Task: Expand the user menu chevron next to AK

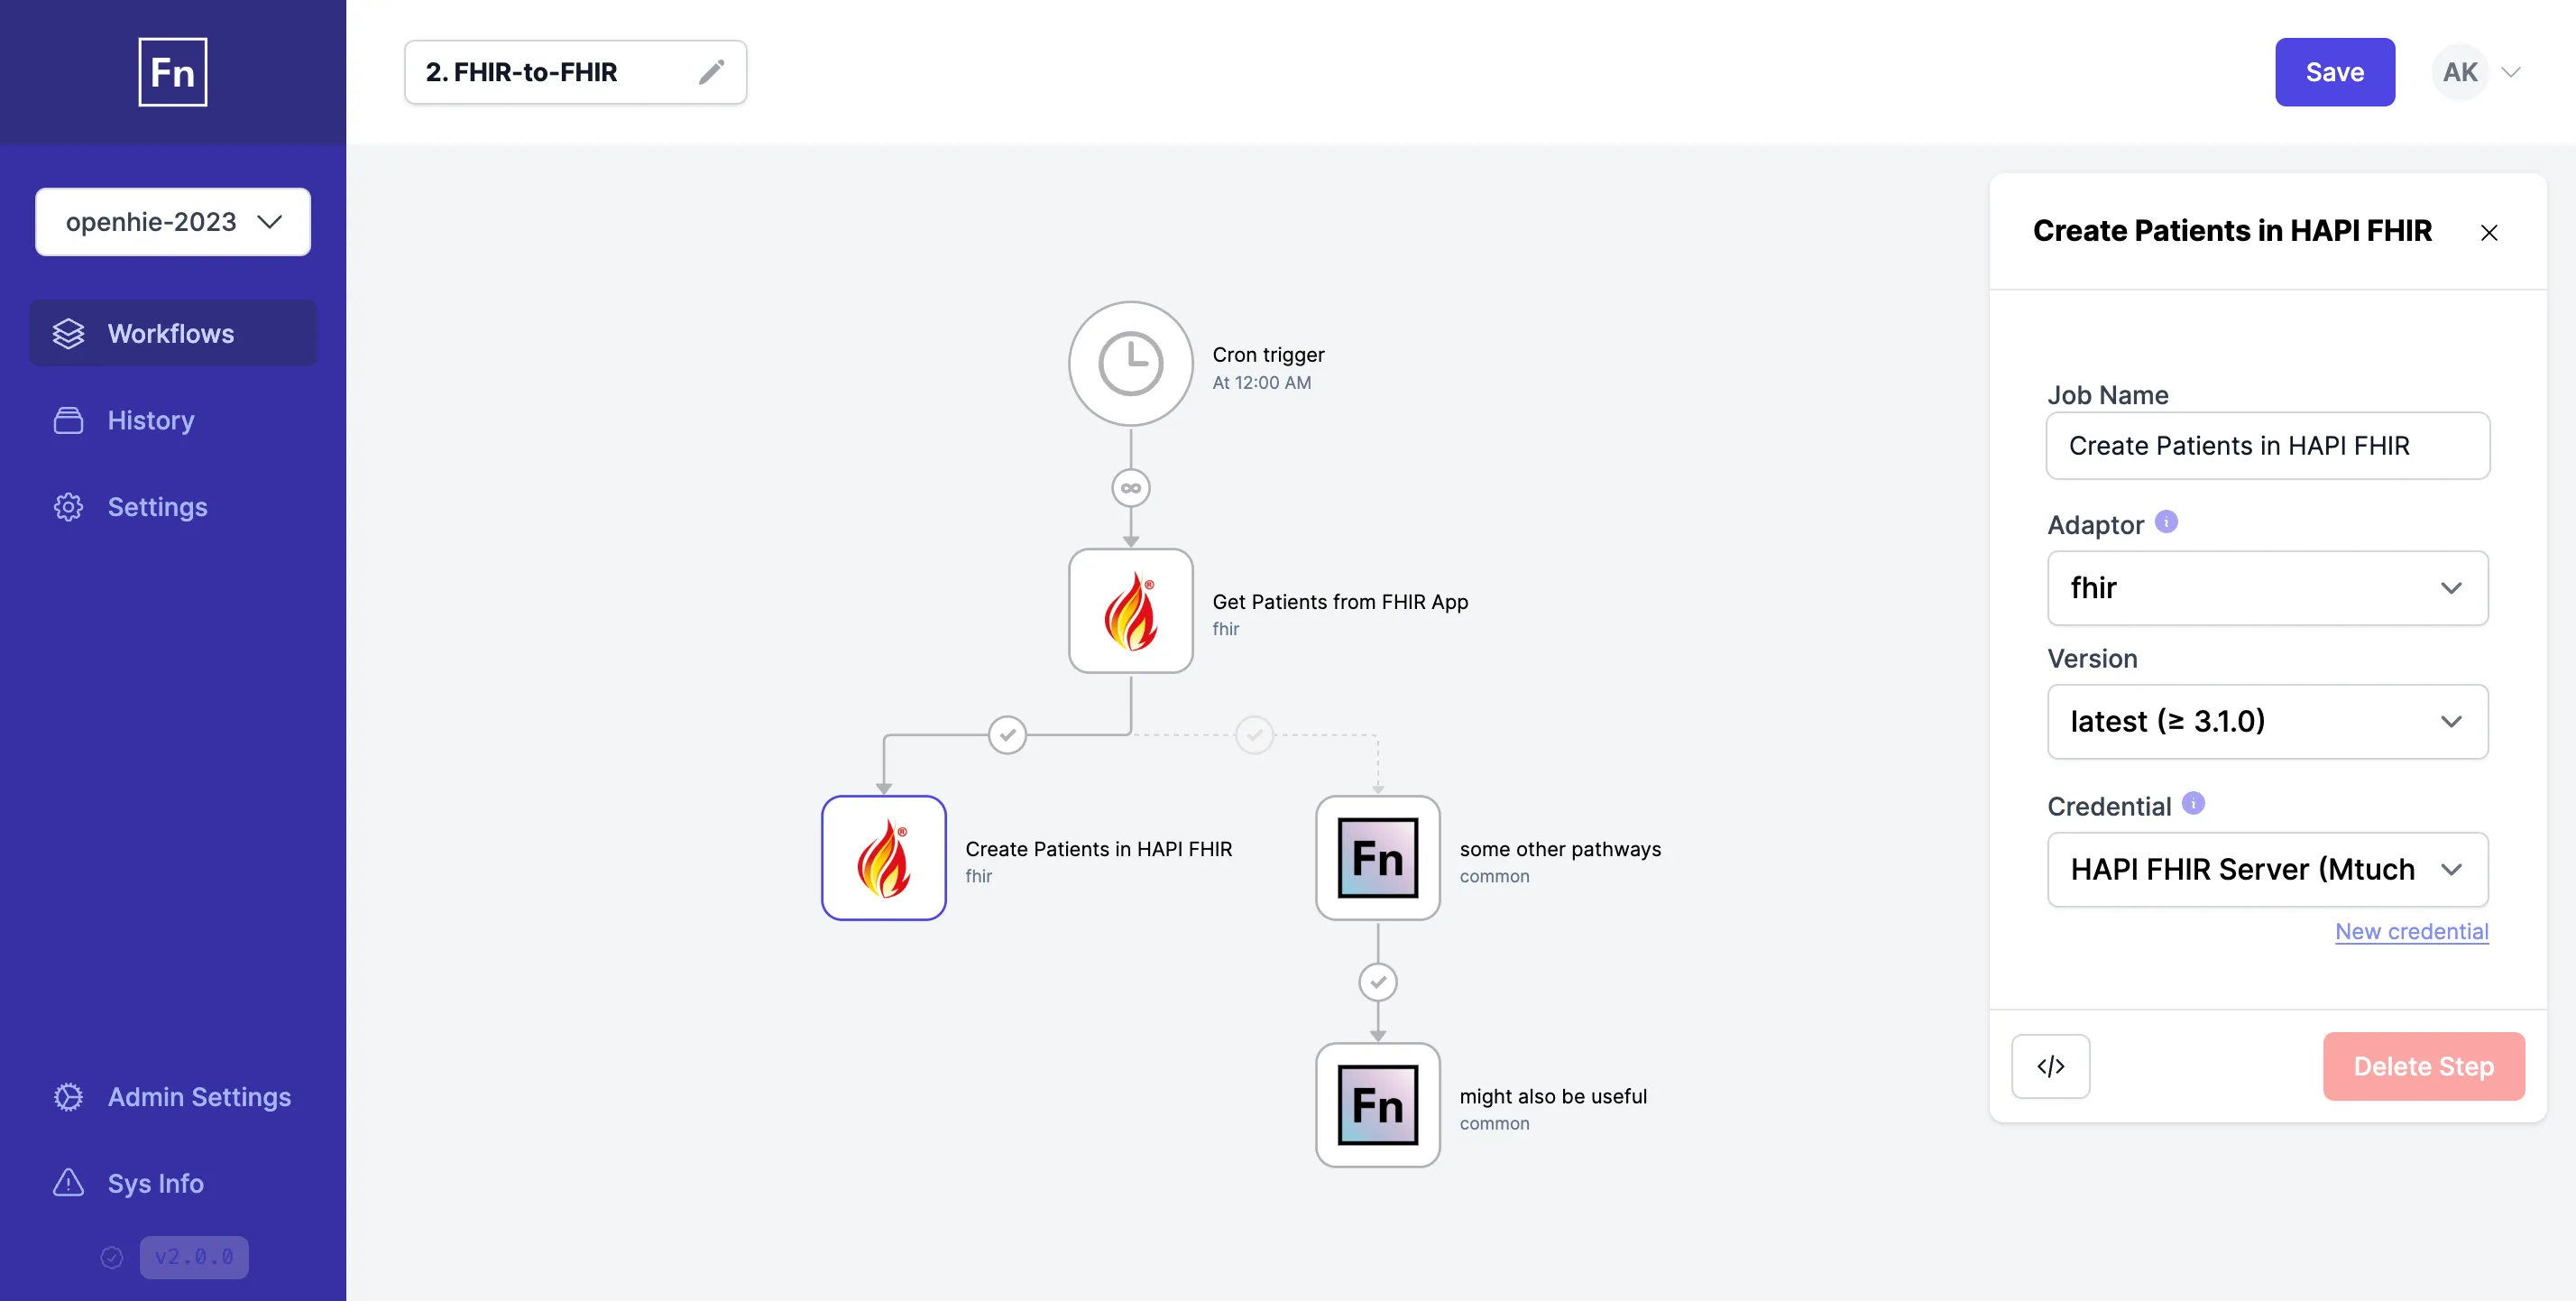Action: [x=2510, y=72]
